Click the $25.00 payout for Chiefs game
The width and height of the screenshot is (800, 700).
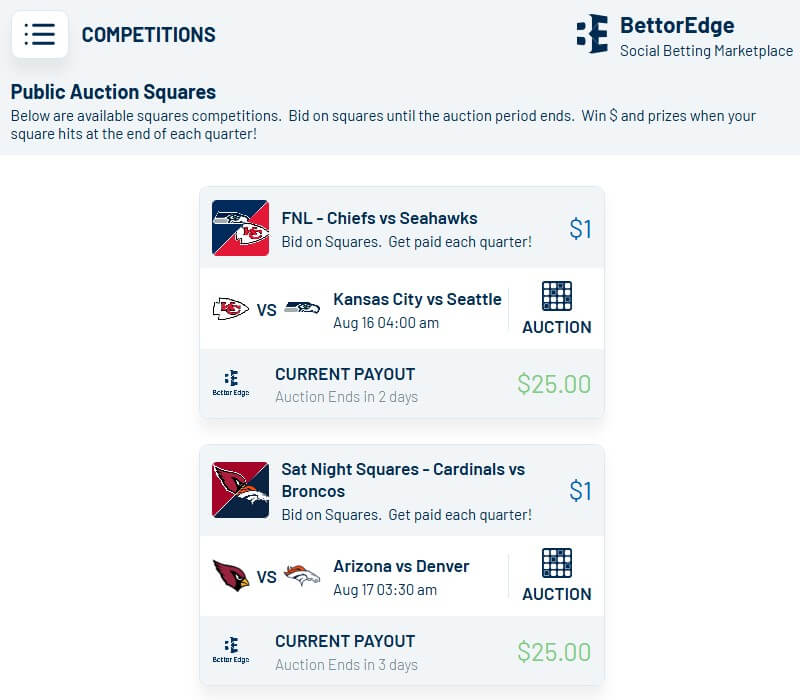coord(554,384)
